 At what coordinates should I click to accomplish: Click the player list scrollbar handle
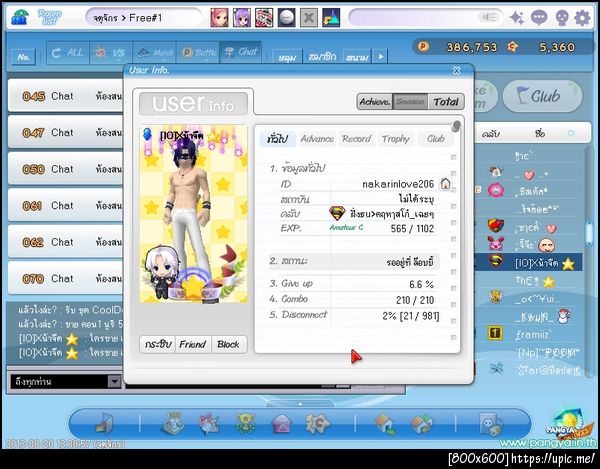tap(589, 233)
